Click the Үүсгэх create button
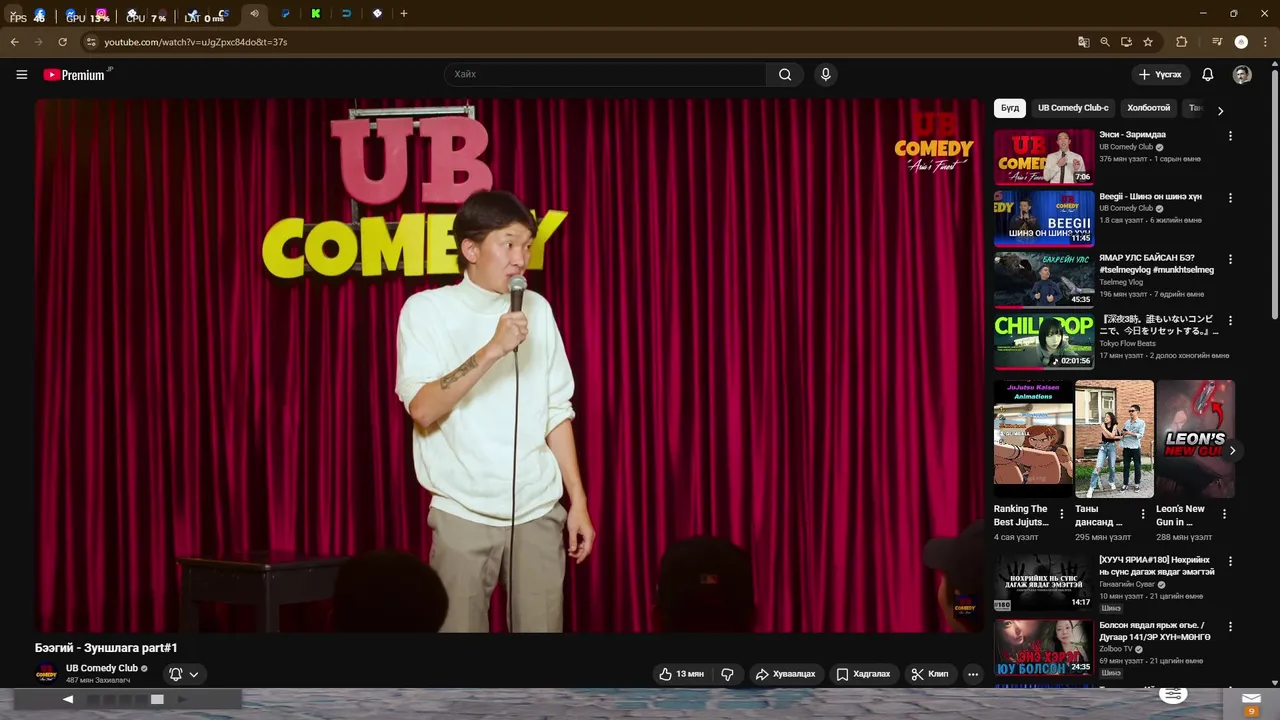1280x720 pixels. 1160,74
